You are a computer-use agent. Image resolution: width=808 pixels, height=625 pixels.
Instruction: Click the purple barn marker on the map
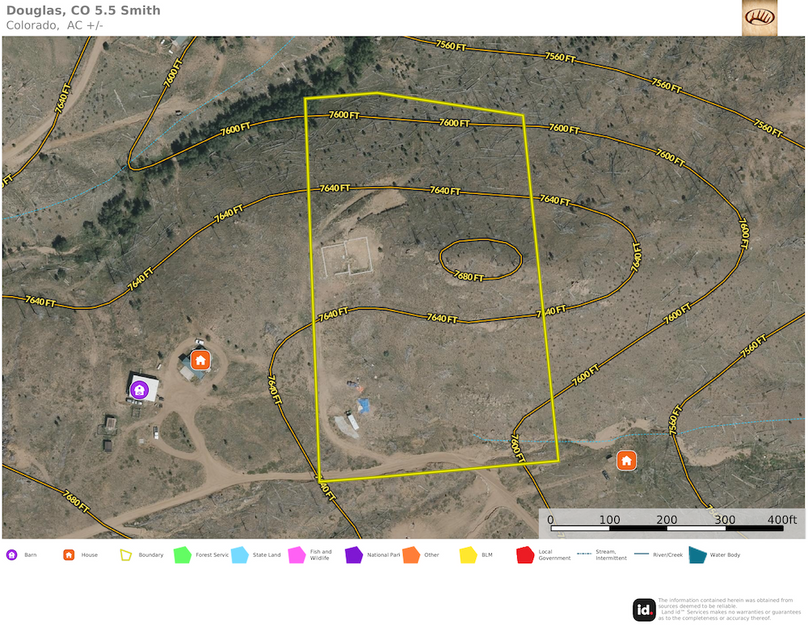point(139,389)
